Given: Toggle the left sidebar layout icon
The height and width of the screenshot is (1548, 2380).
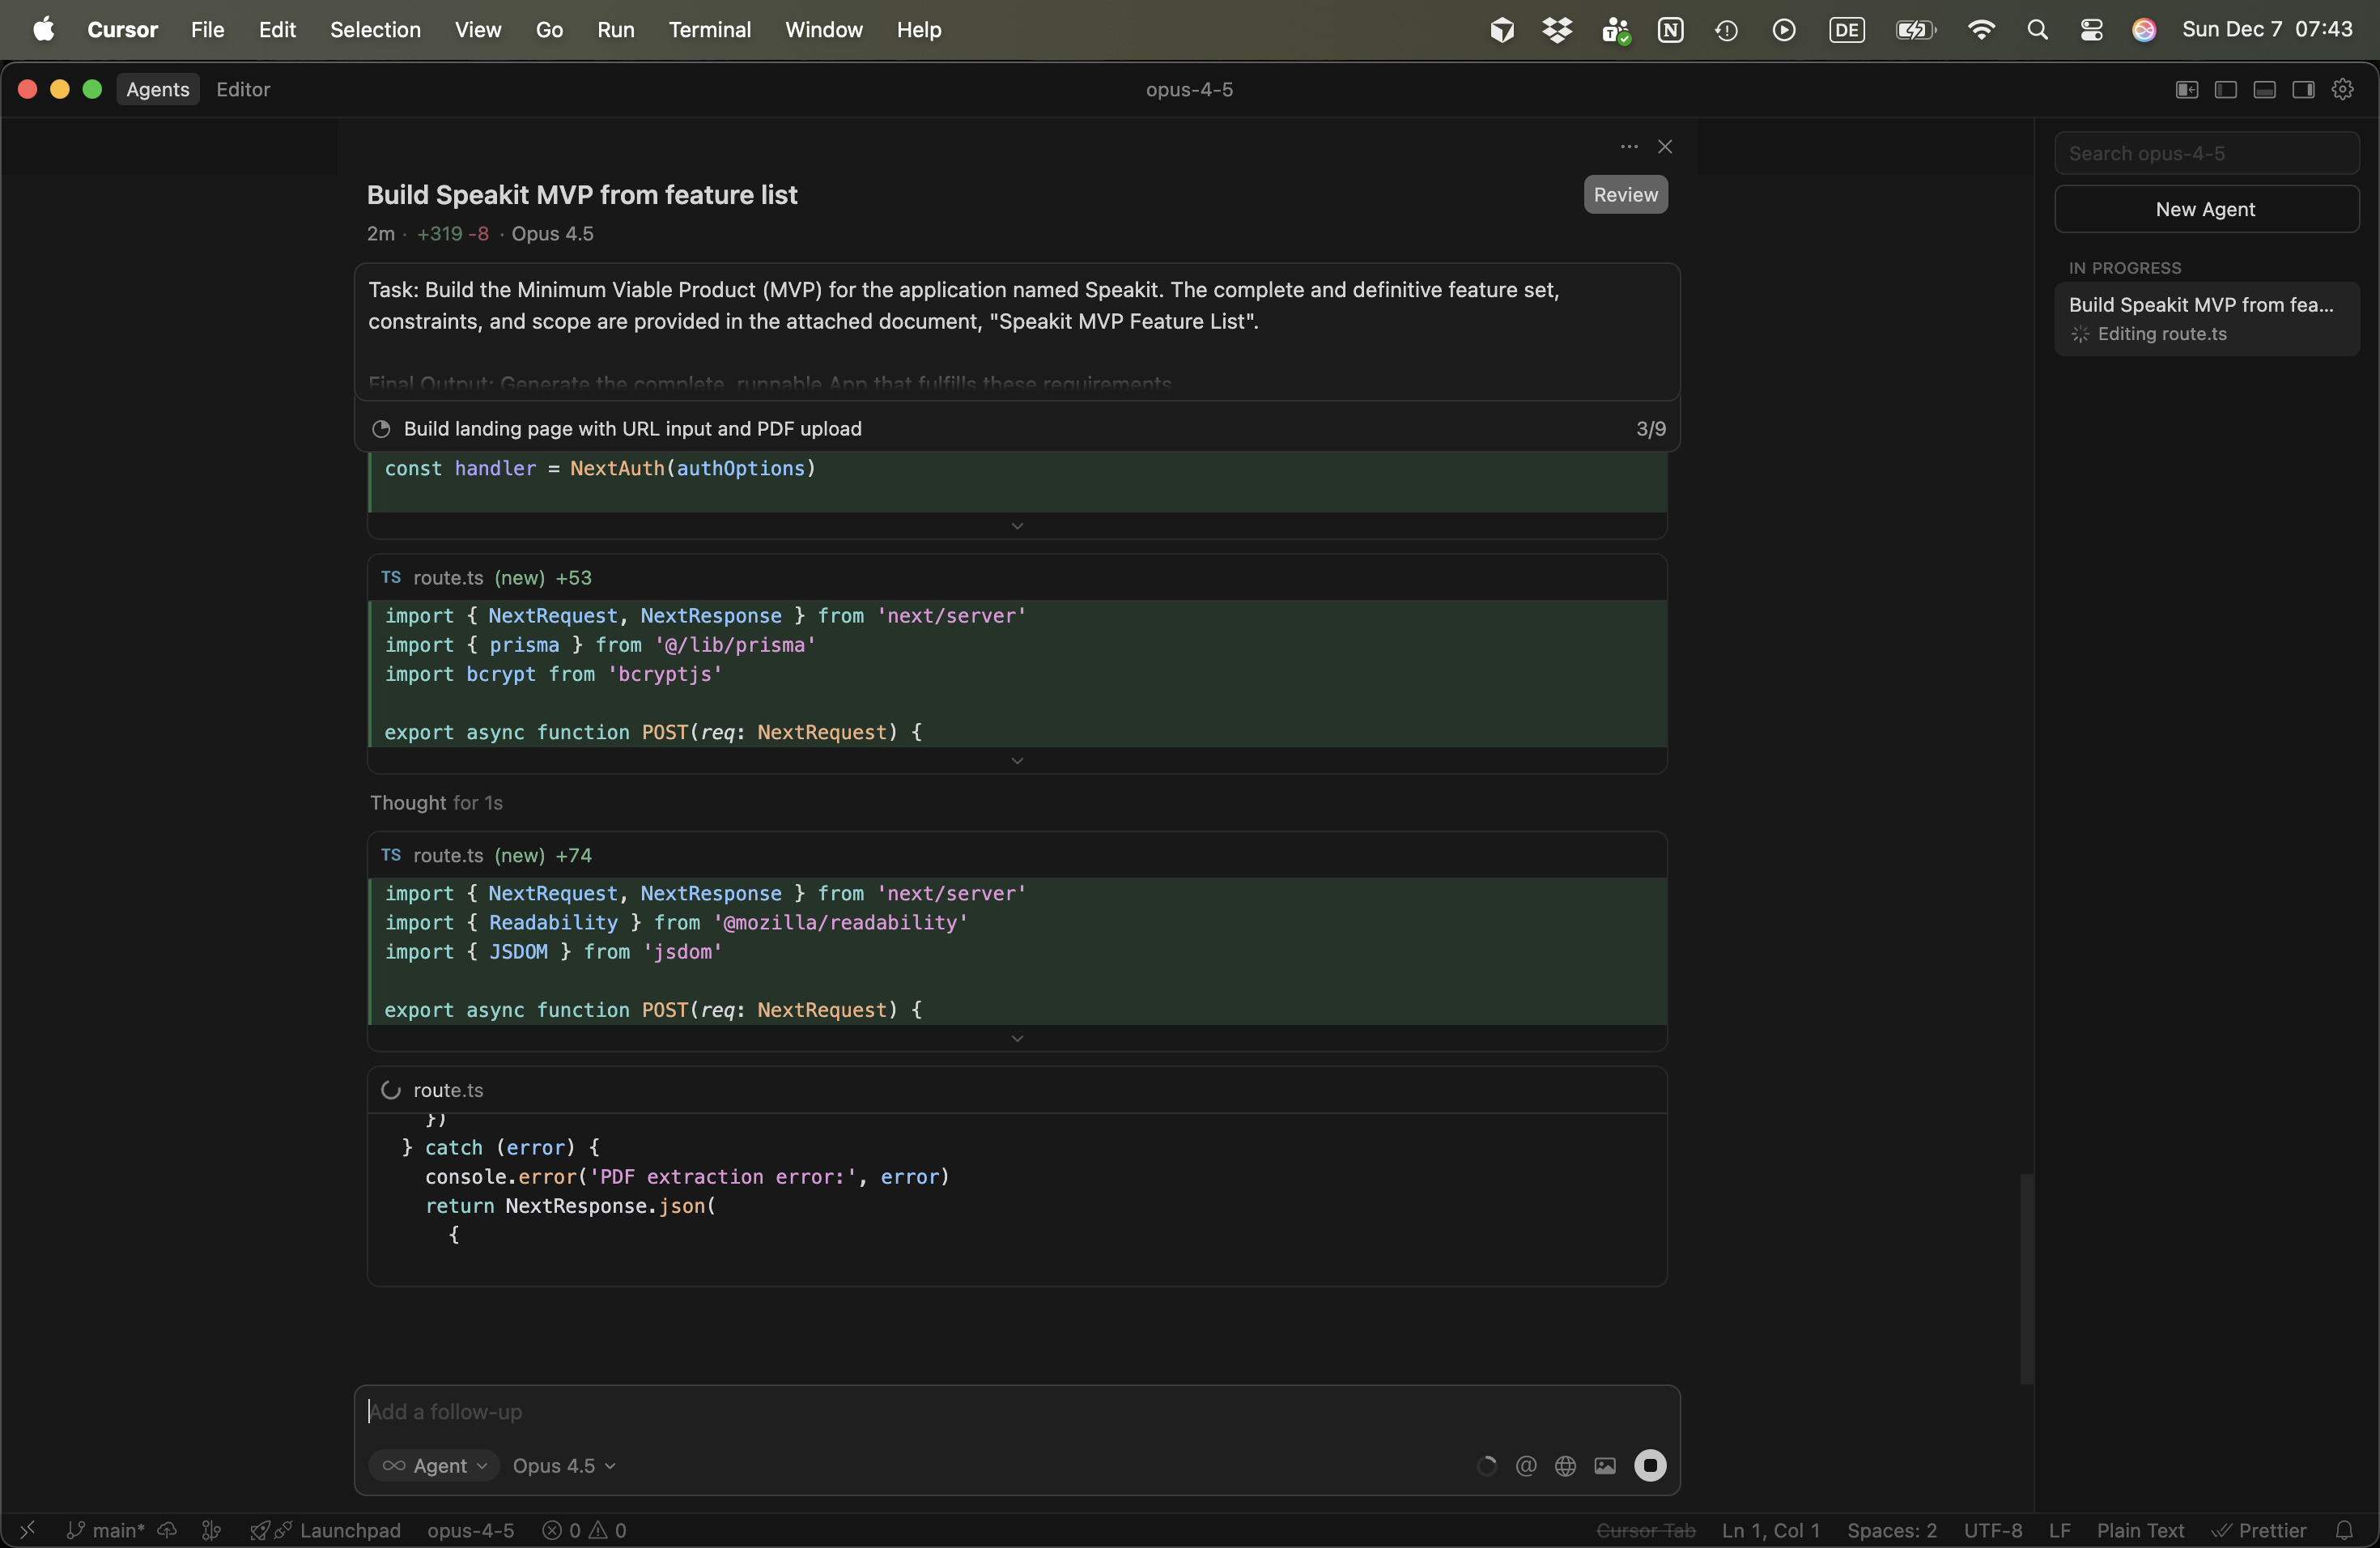Looking at the screenshot, I should coord(2225,89).
